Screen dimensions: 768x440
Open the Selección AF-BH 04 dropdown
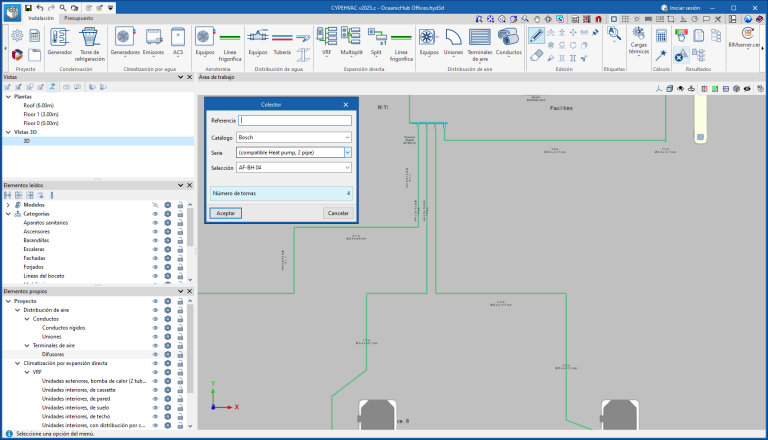[x=294, y=168]
